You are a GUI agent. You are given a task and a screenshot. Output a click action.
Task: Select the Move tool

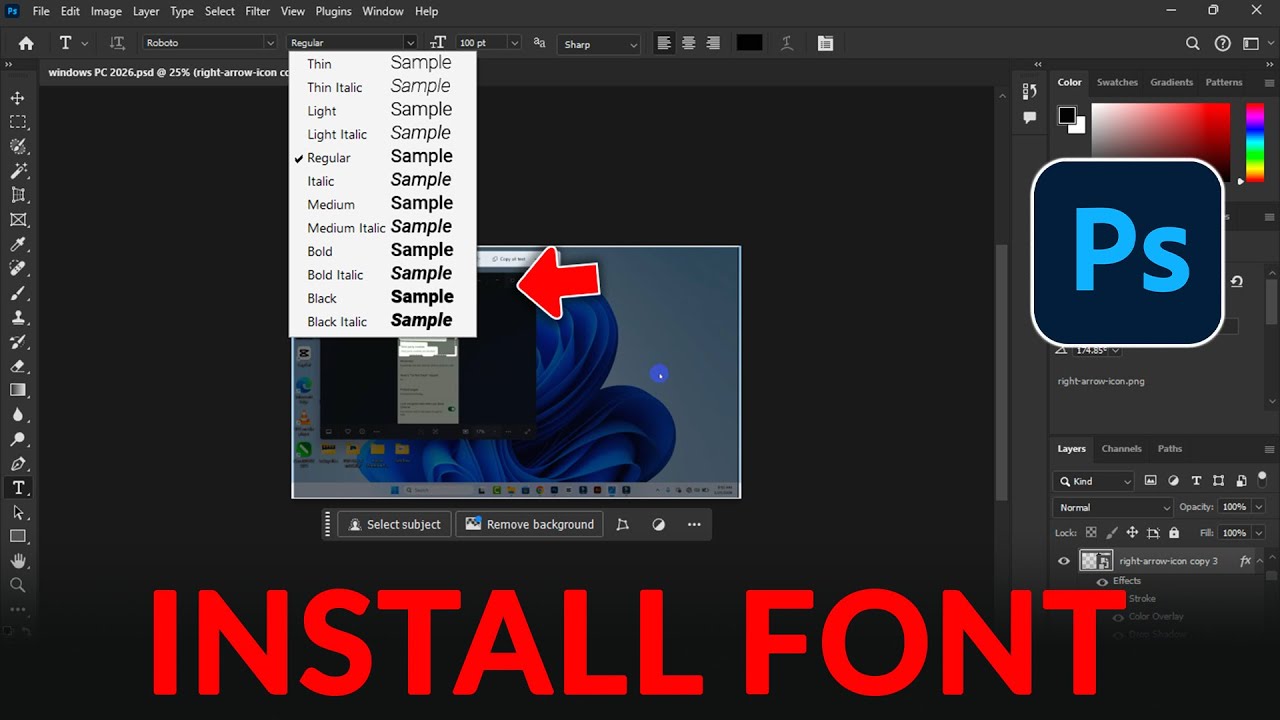(x=18, y=98)
